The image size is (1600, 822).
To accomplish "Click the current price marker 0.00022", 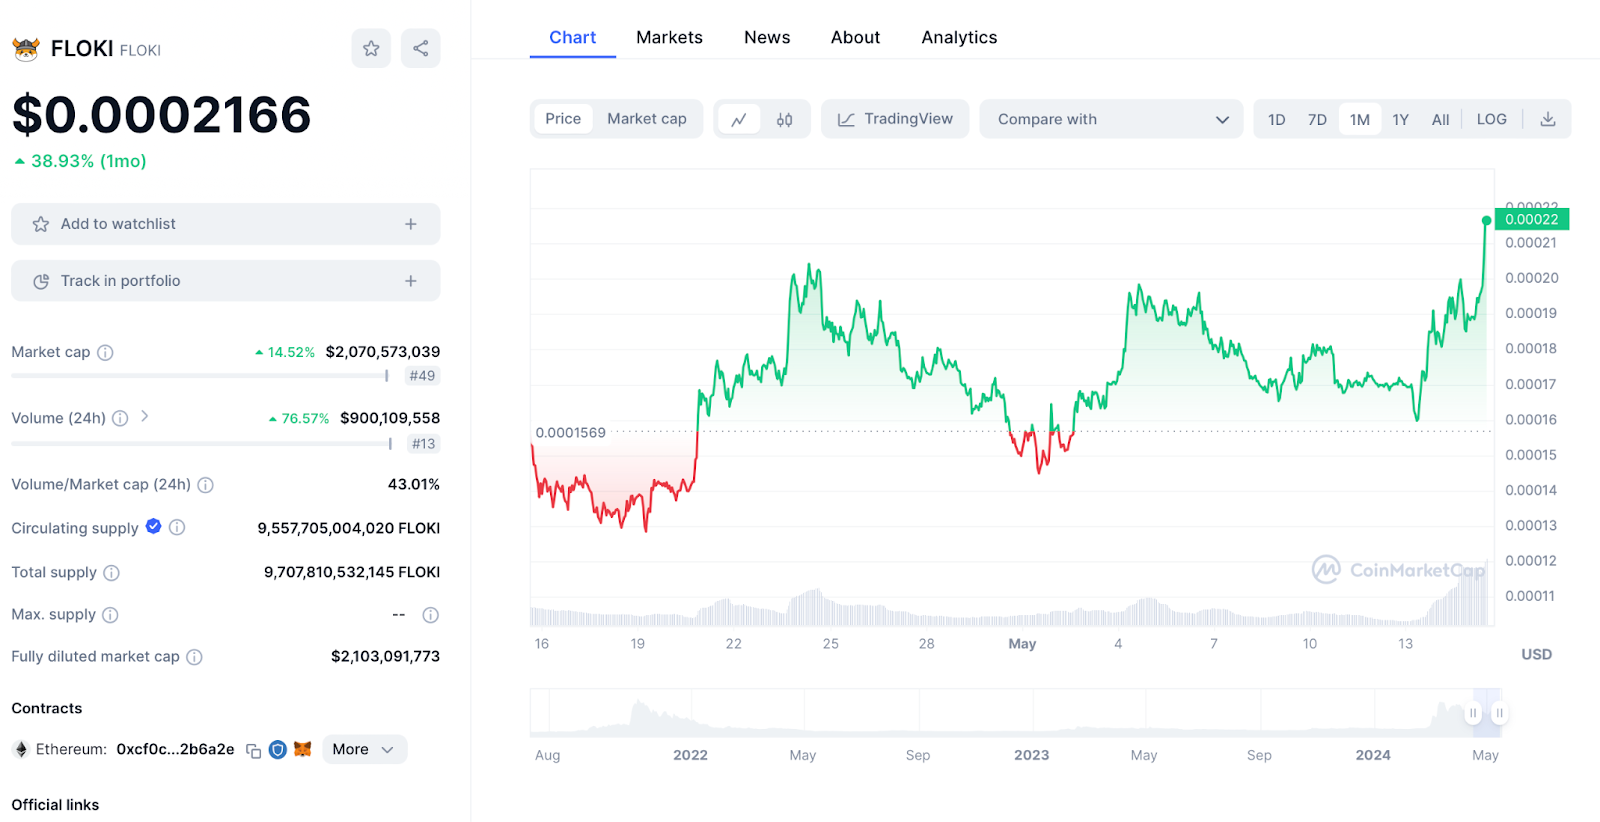I will tap(1532, 220).
